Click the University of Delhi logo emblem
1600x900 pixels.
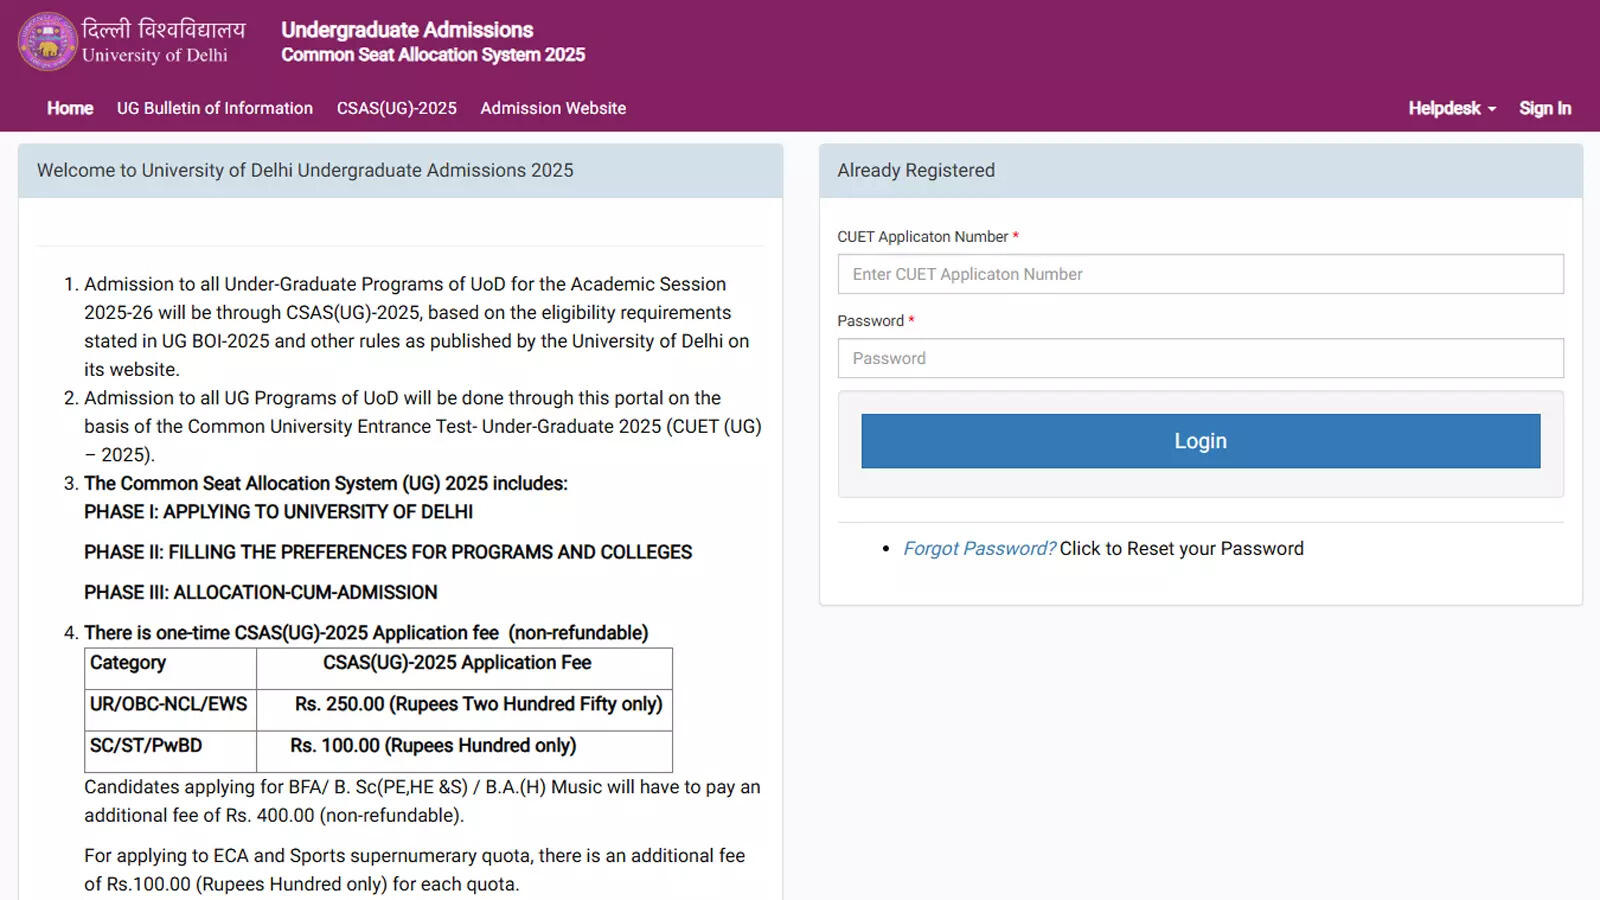click(x=47, y=42)
